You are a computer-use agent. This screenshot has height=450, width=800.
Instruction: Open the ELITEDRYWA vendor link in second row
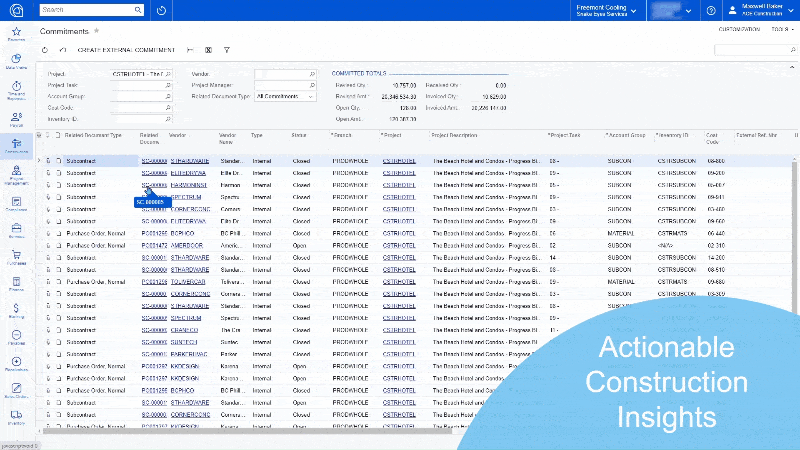[188, 173]
